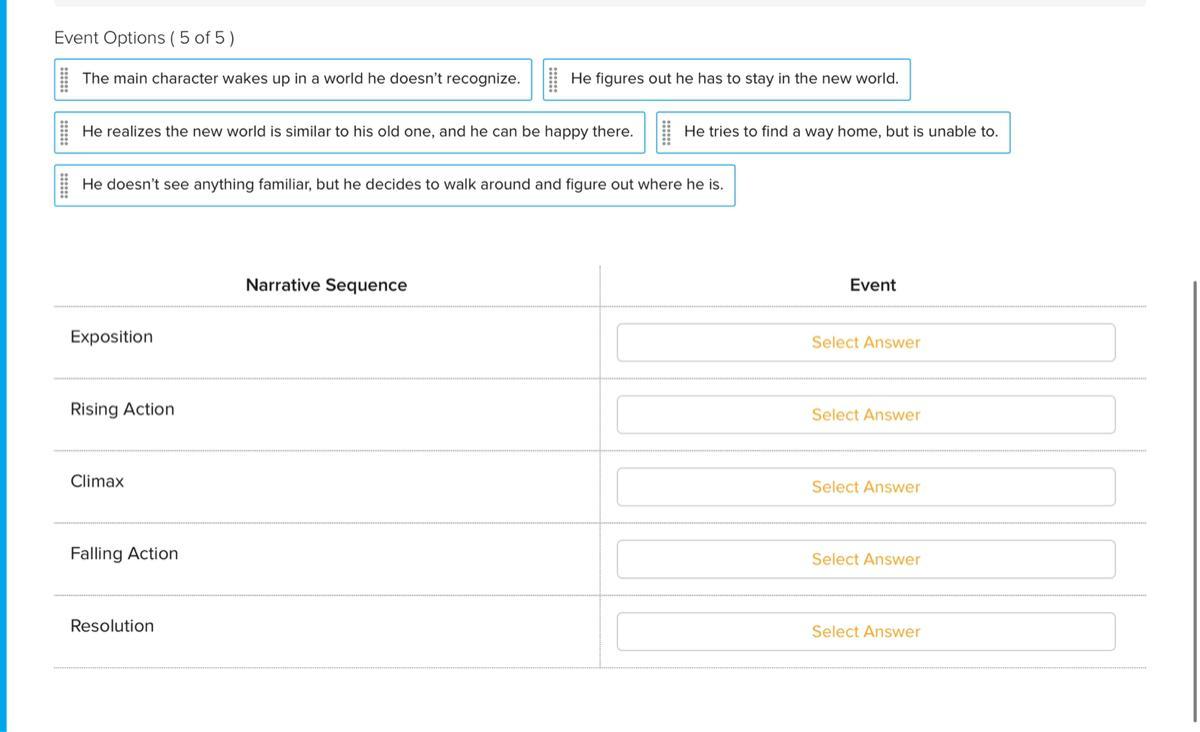
Task: Click the 'Exposition' row label
Action: click(112, 337)
